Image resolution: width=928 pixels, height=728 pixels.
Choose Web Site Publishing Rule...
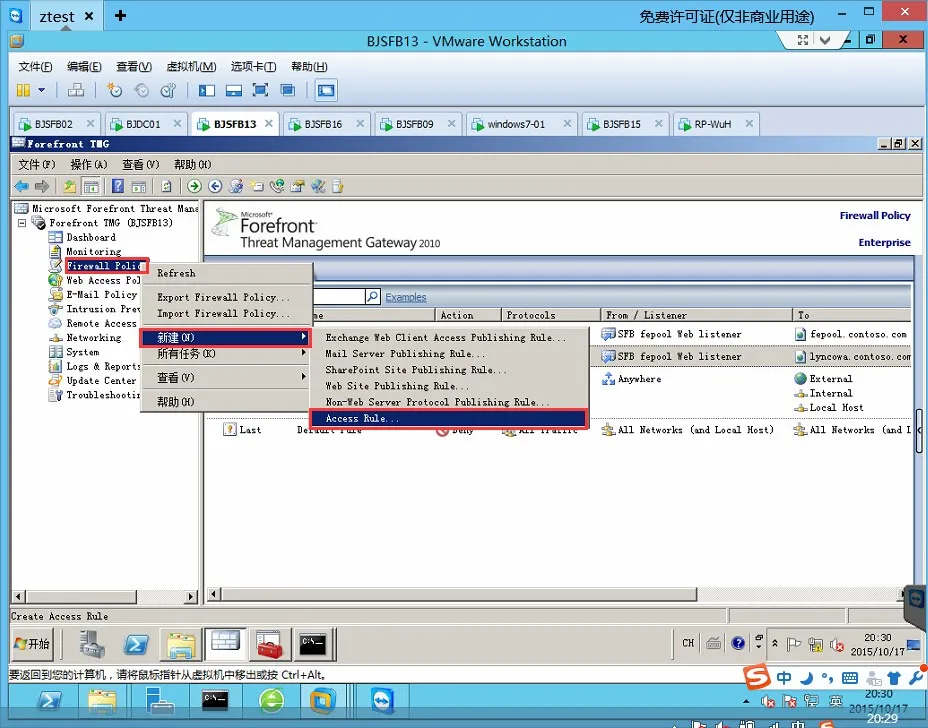(397, 386)
